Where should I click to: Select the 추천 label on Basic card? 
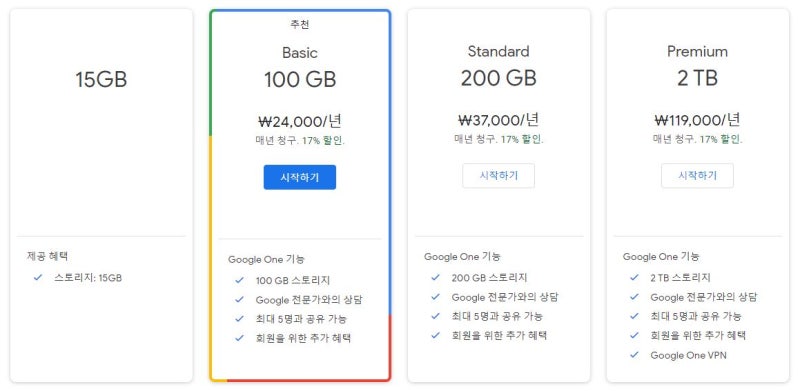[x=299, y=24]
